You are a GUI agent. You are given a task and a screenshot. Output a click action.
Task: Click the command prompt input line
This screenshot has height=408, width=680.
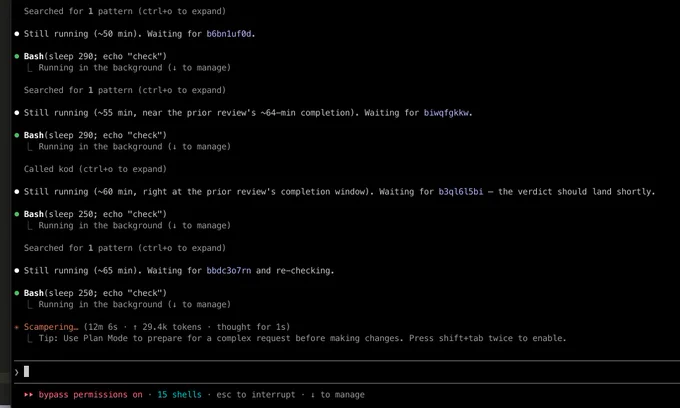pyautogui.click(x=347, y=372)
